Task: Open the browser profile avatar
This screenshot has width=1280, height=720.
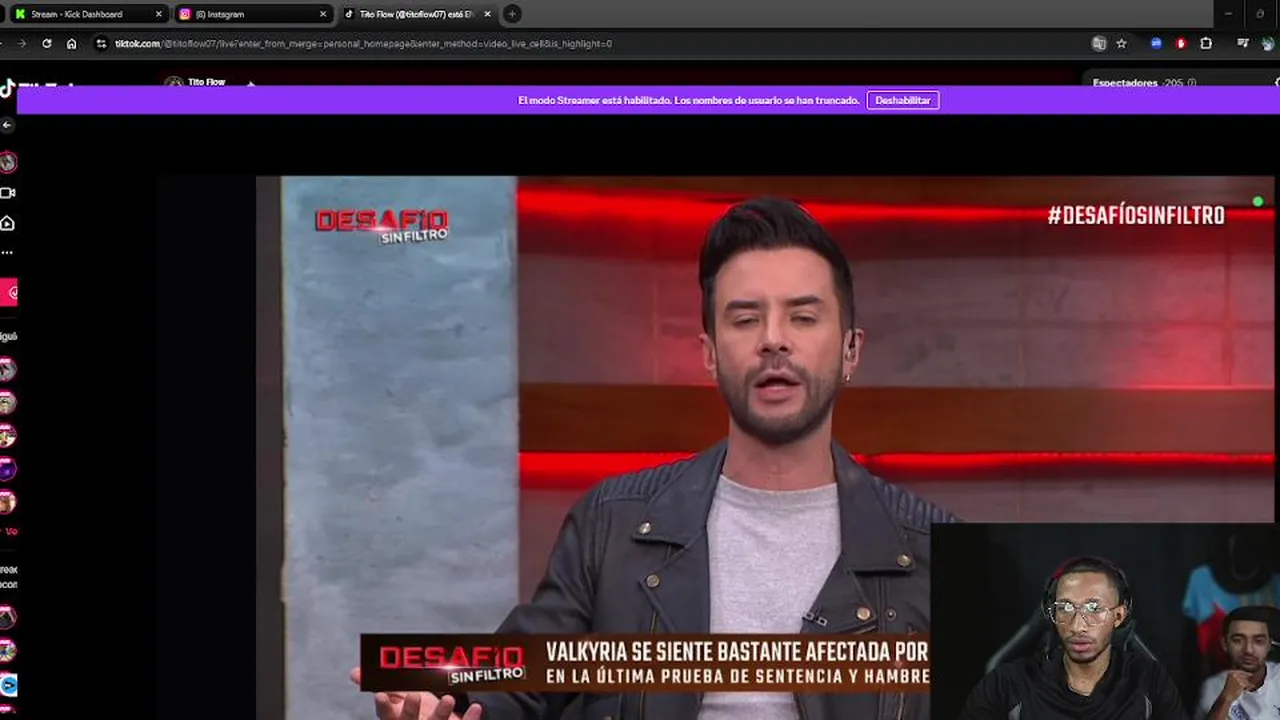Action: (x=1268, y=43)
